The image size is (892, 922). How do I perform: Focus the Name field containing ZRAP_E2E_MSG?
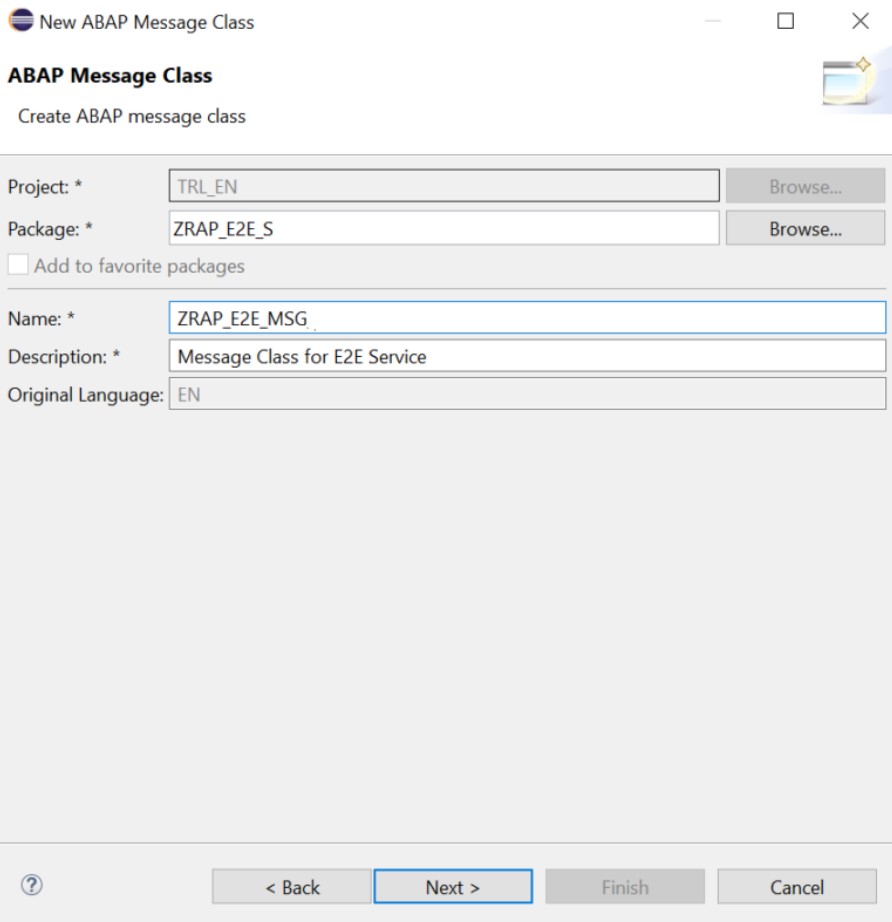[x=527, y=319]
